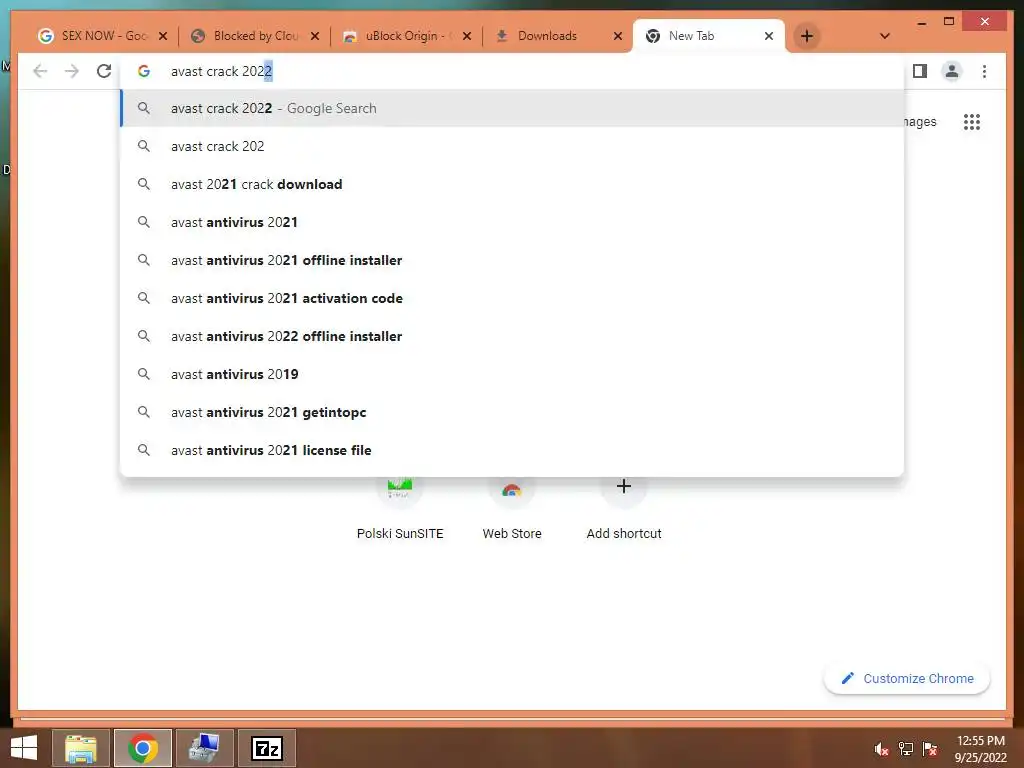The image size is (1024, 768).
Task: Click the address bar containing avast crack 2022
Action: pyautogui.click(x=513, y=71)
